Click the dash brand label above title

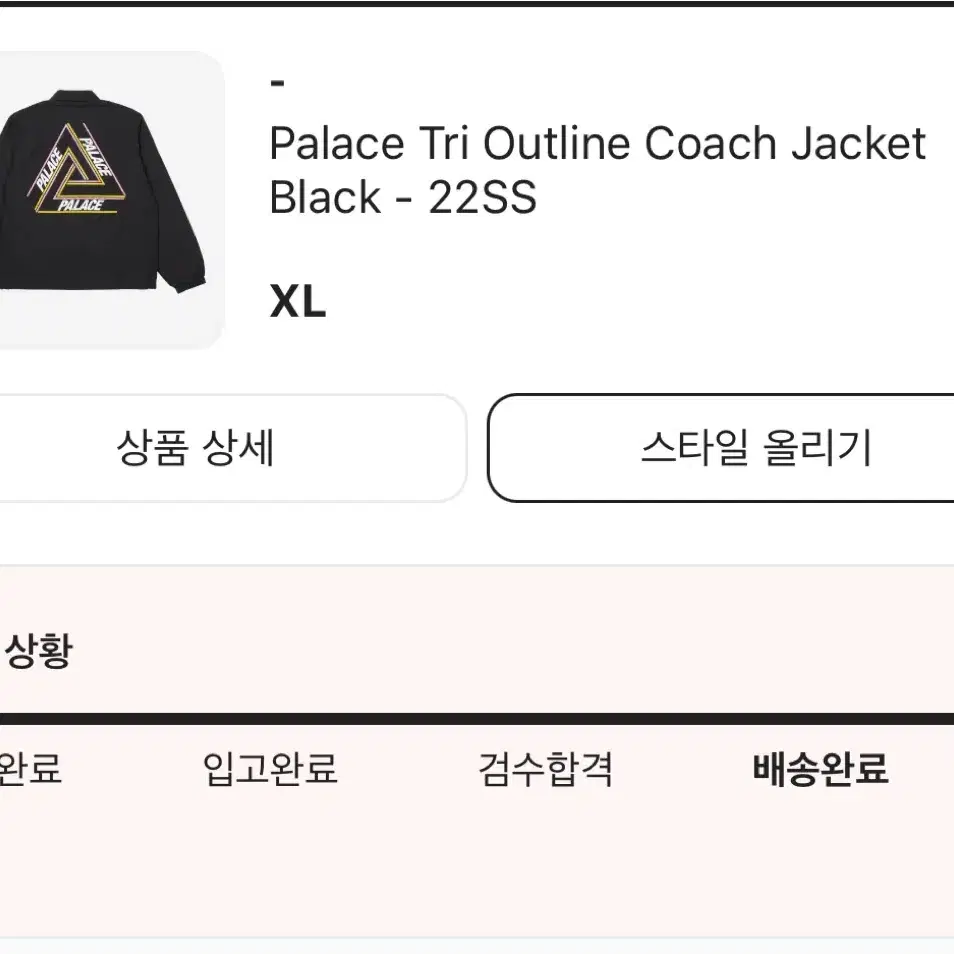(277, 83)
